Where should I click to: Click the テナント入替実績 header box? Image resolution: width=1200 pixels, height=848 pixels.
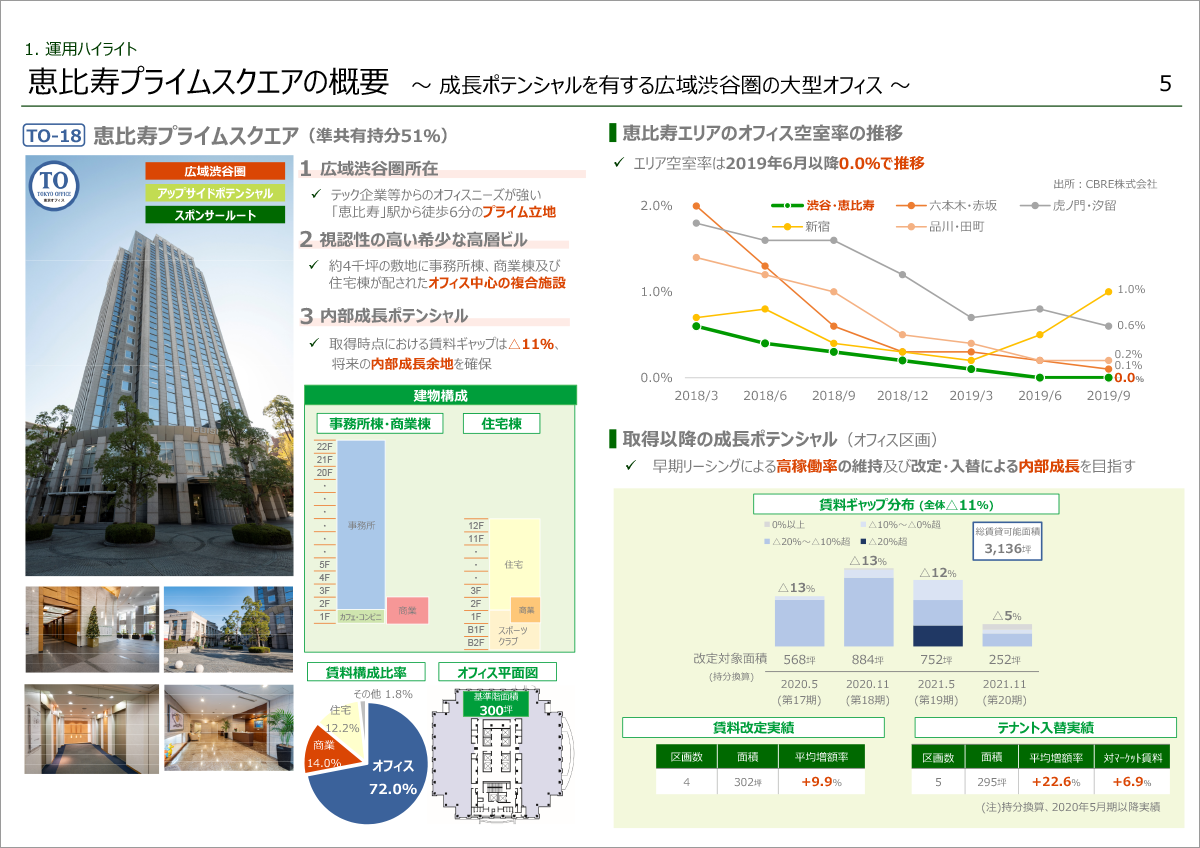click(x=1045, y=728)
